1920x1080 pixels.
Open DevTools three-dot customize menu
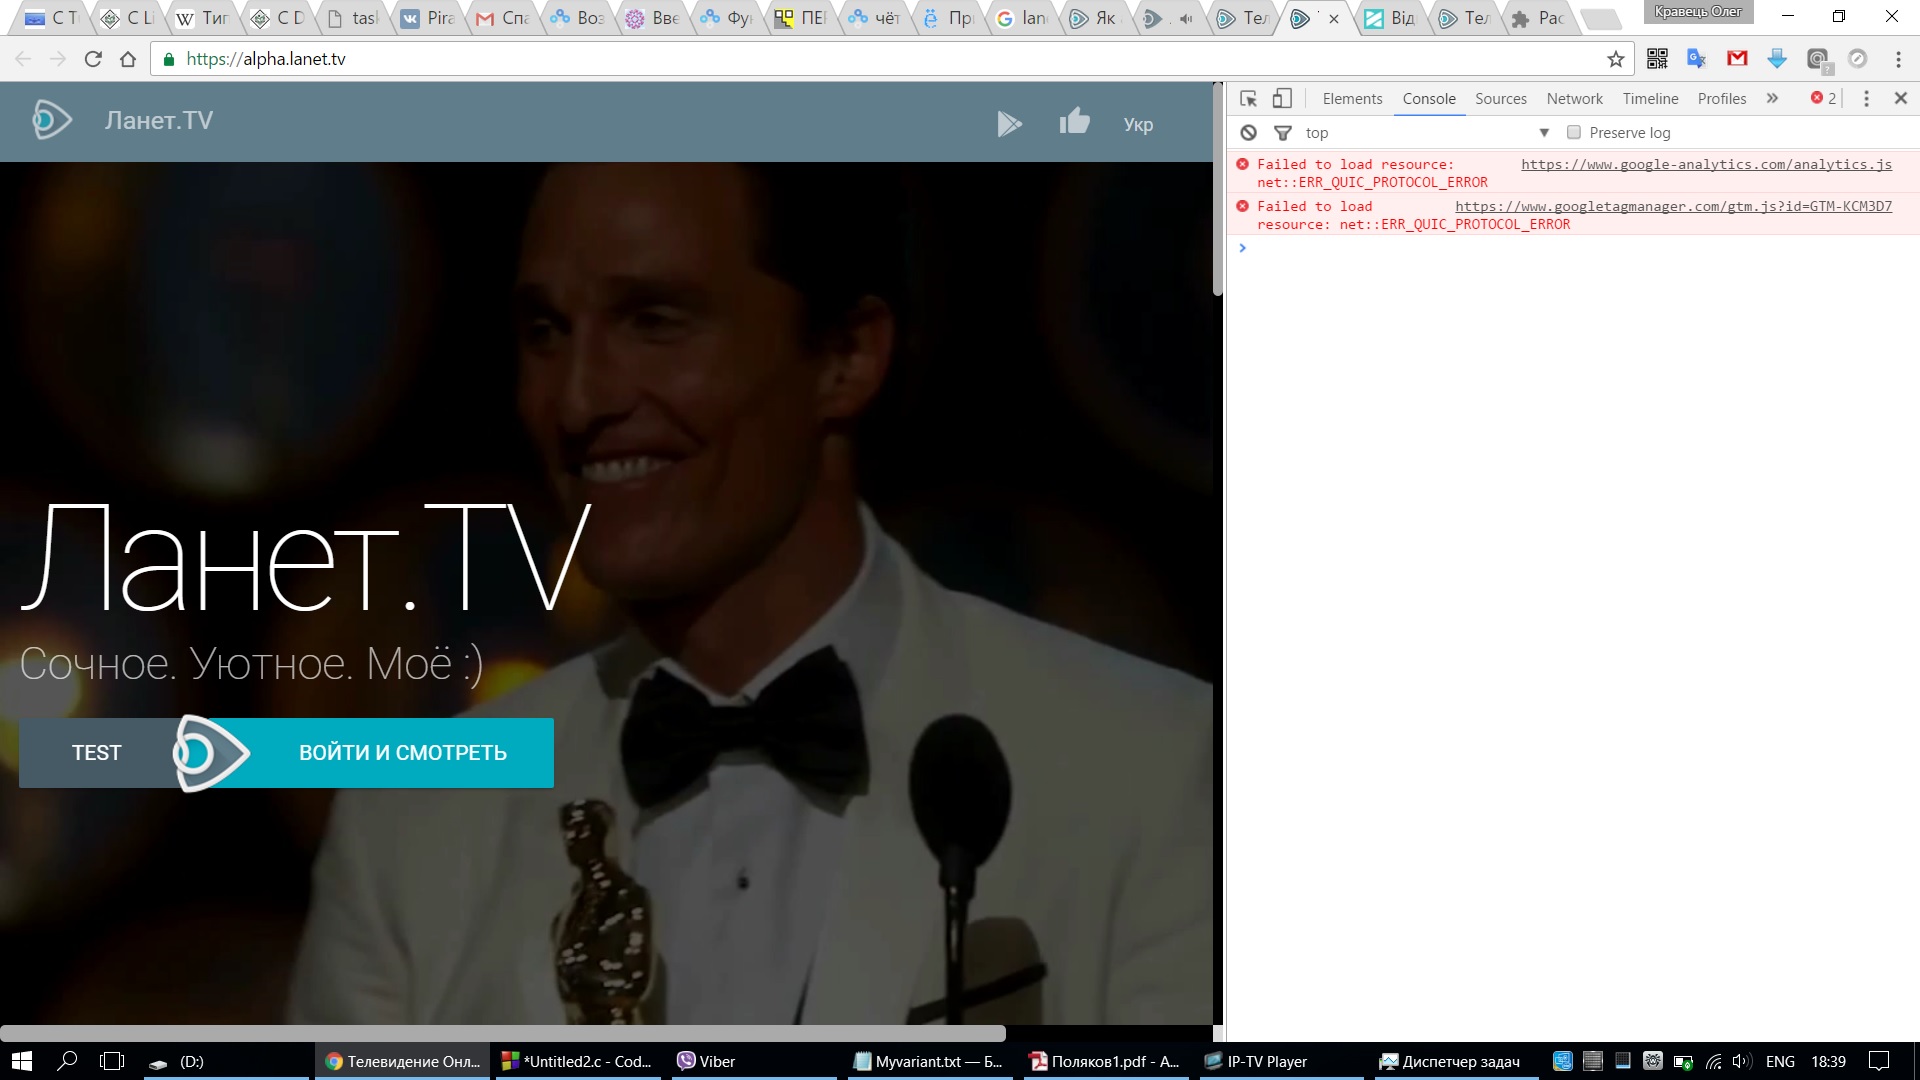click(1866, 98)
